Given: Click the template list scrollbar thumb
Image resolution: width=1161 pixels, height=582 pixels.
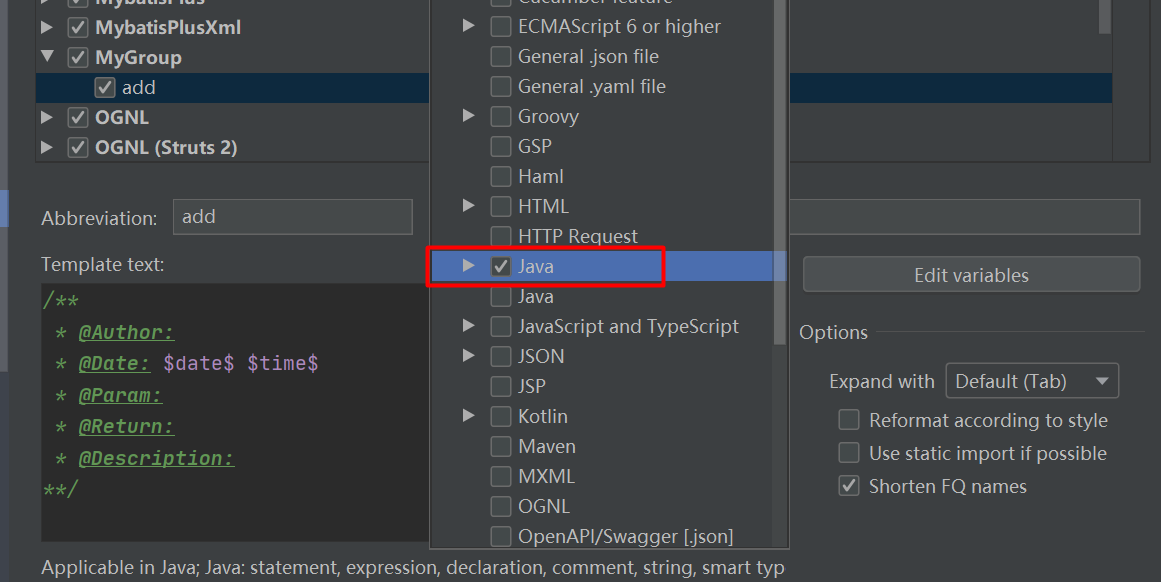Looking at the screenshot, I should tap(1104, 16).
